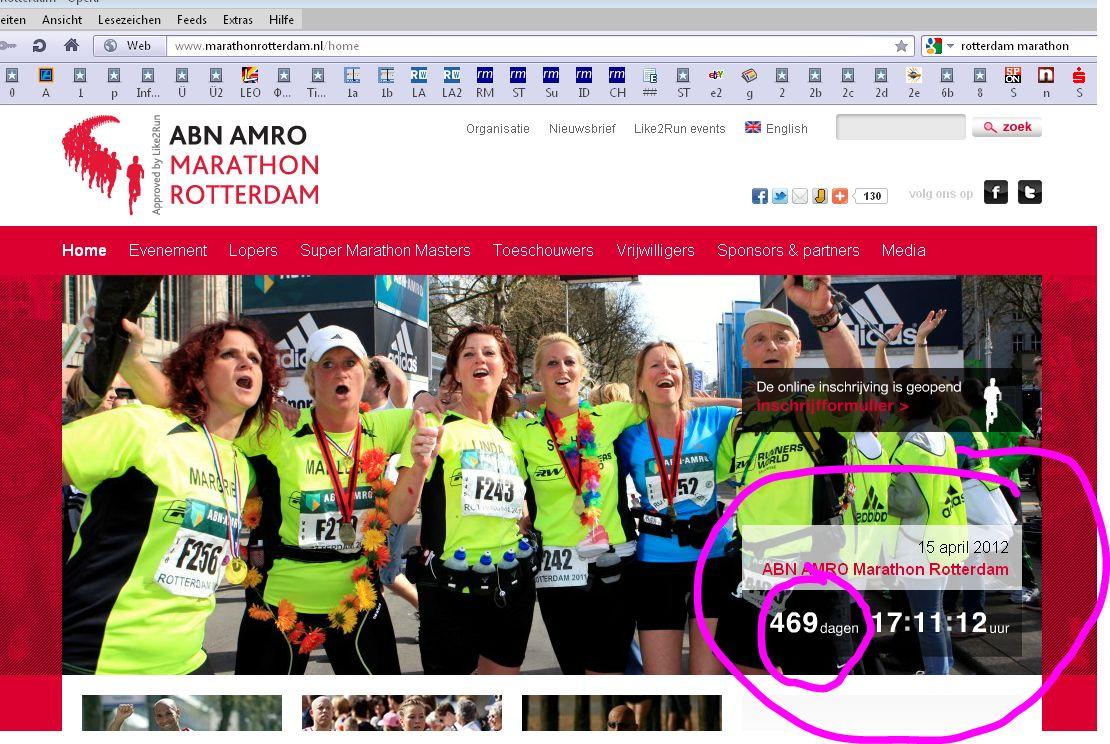Open the 'RM' bookmark
Screen dimensions: 1110x744
[485, 82]
